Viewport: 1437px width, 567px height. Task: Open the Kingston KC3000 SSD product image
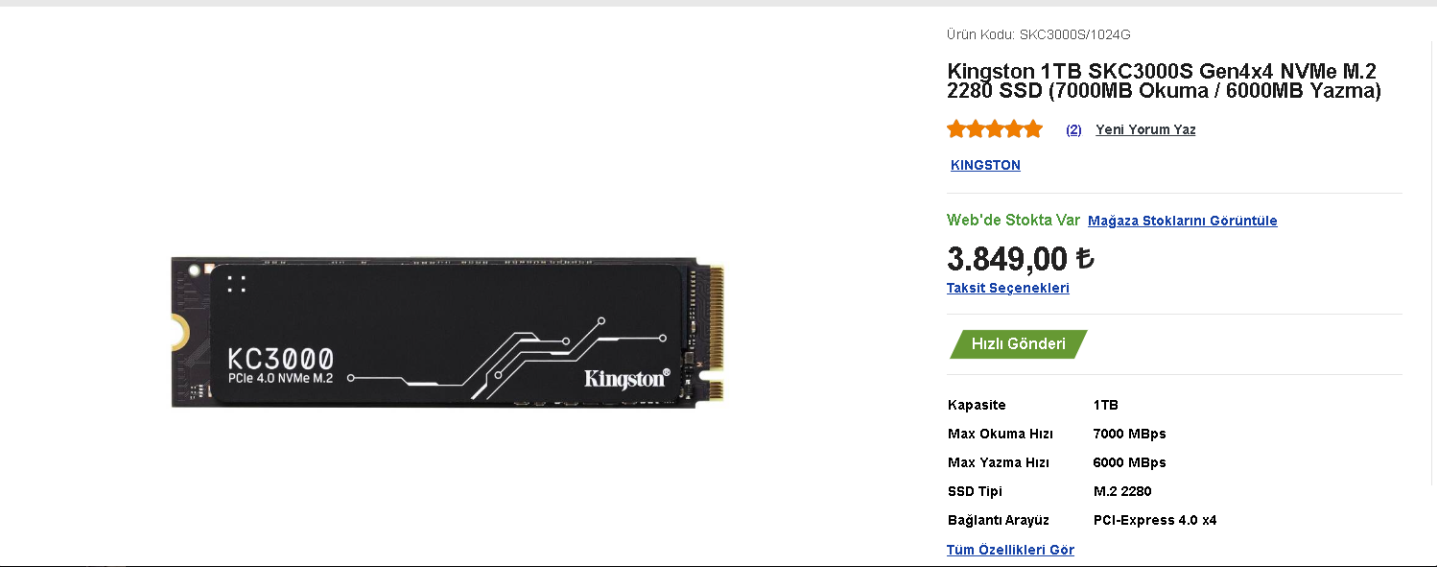(447, 332)
